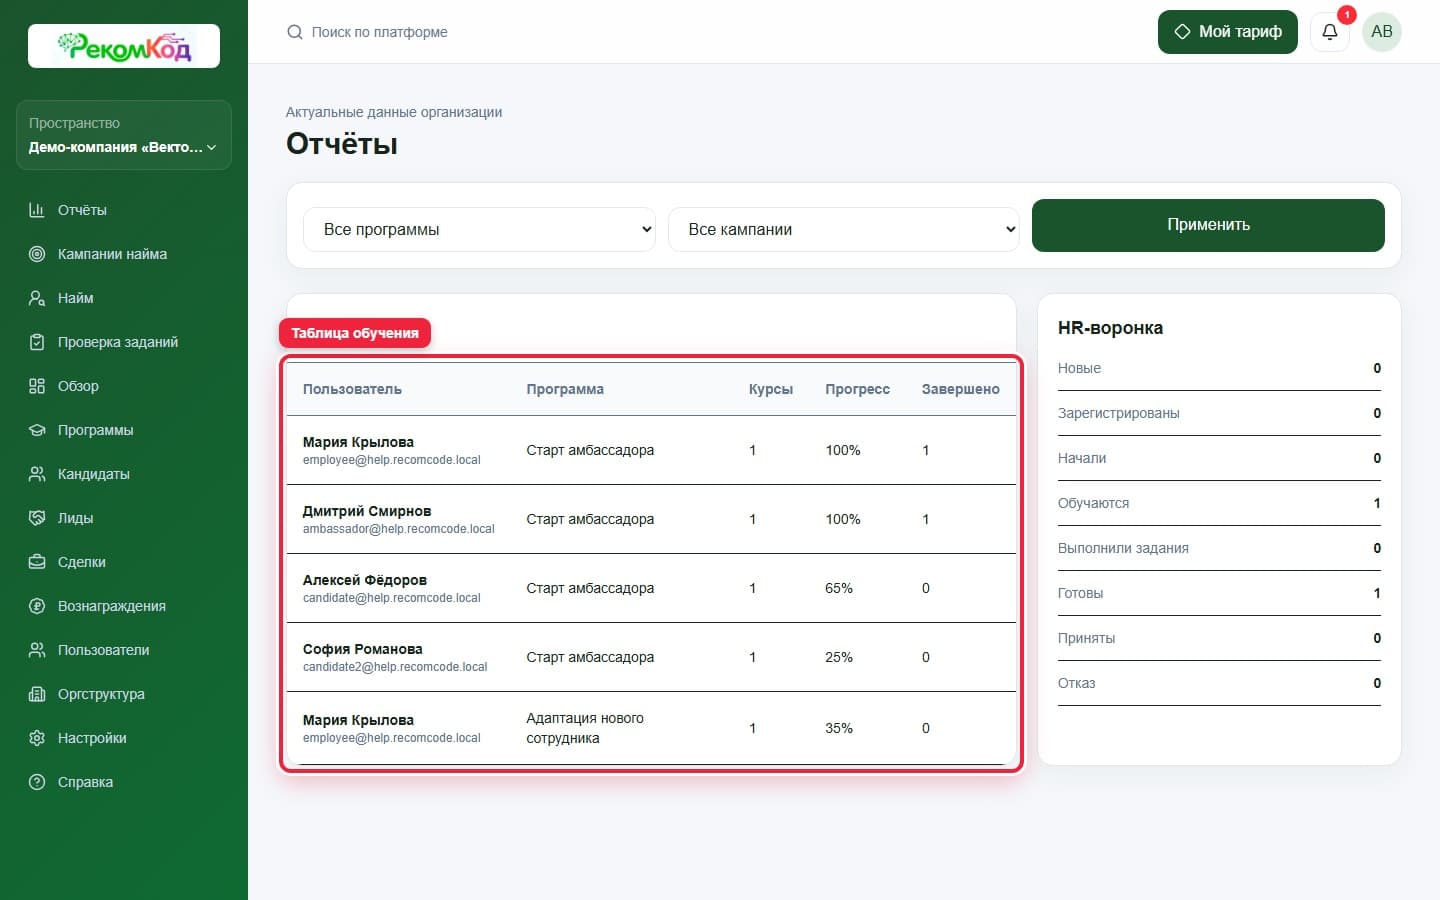The width and height of the screenshot is (1440, 900).
Task: Click the Настройки gear icon
Action: pyautogui.click(x=37, y=738)
